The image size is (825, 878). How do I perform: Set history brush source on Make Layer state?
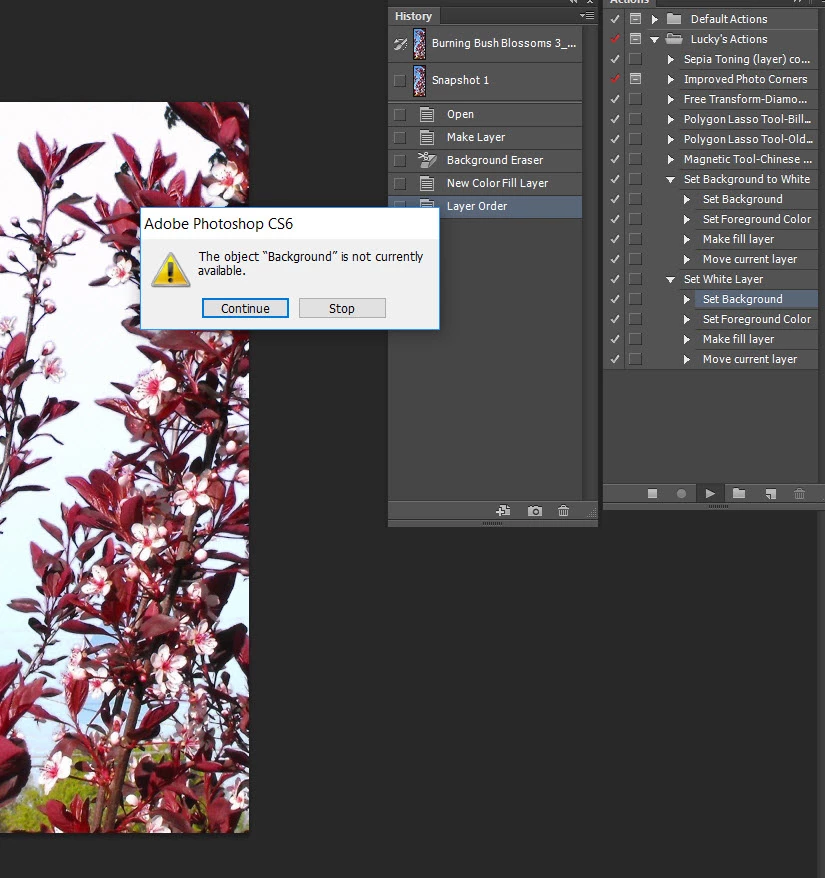399,138
